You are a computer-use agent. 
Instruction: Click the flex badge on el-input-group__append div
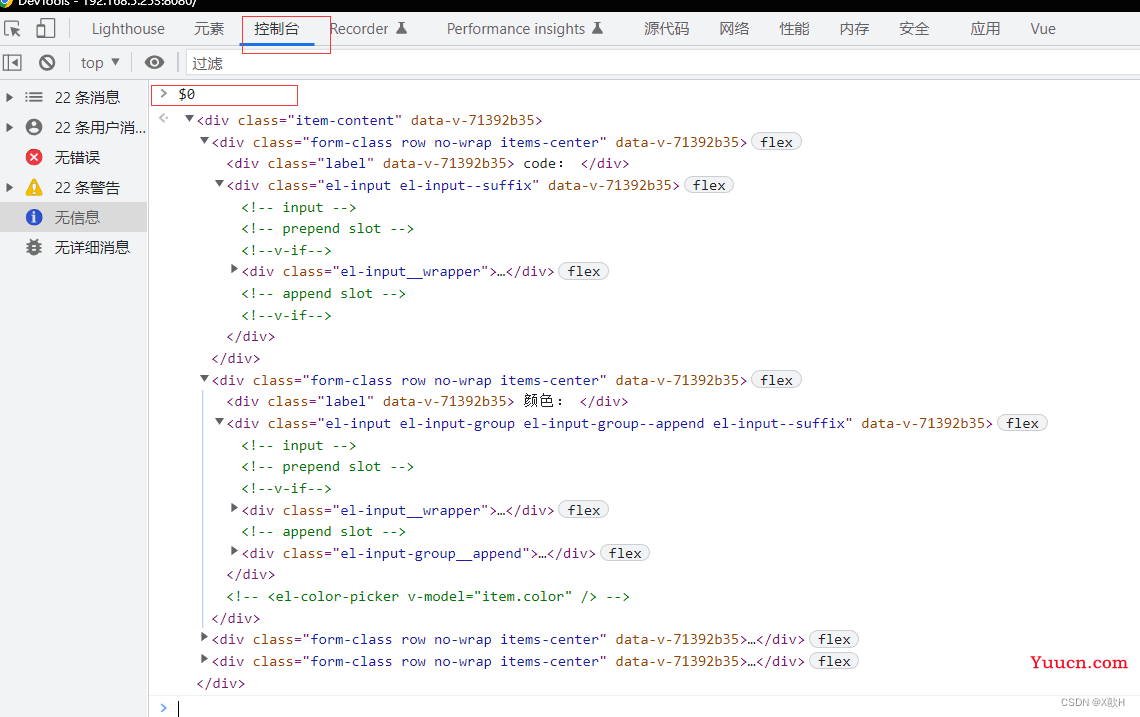coord(625,553)
